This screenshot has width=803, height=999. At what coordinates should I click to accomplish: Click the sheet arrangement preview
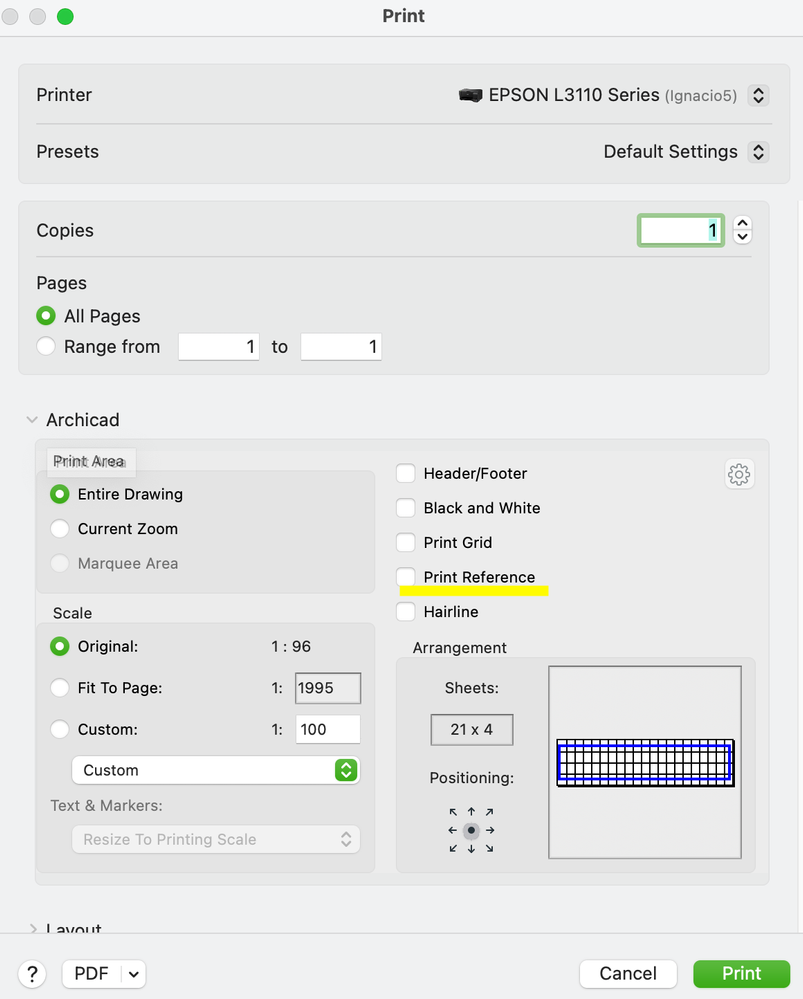pyautogui.click(x=645, y=763)
